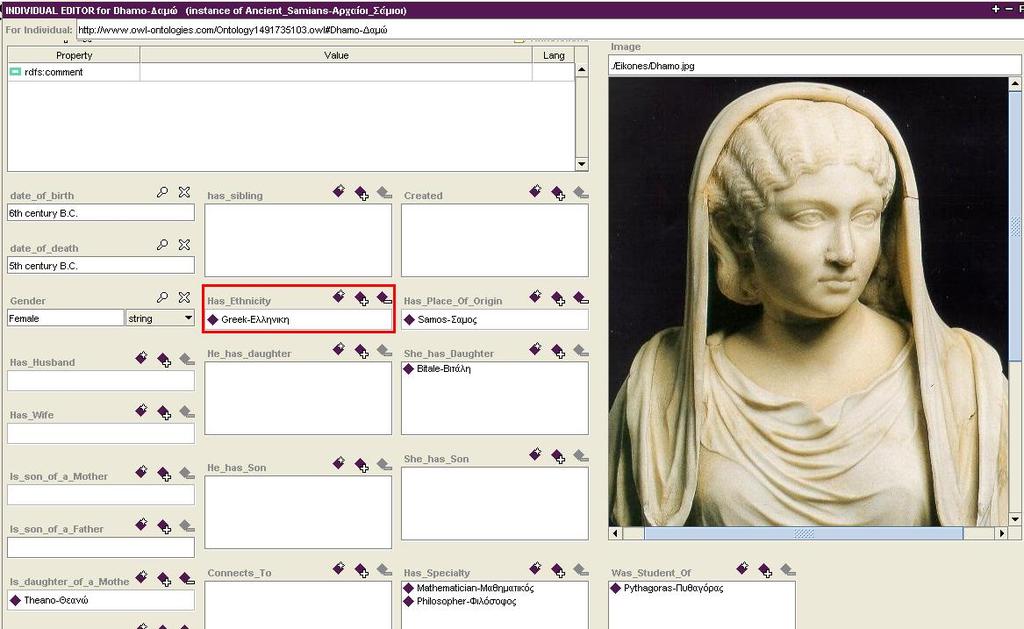
Task: Add instance to She_has_Daughter
Action: (x=558, y=351)
